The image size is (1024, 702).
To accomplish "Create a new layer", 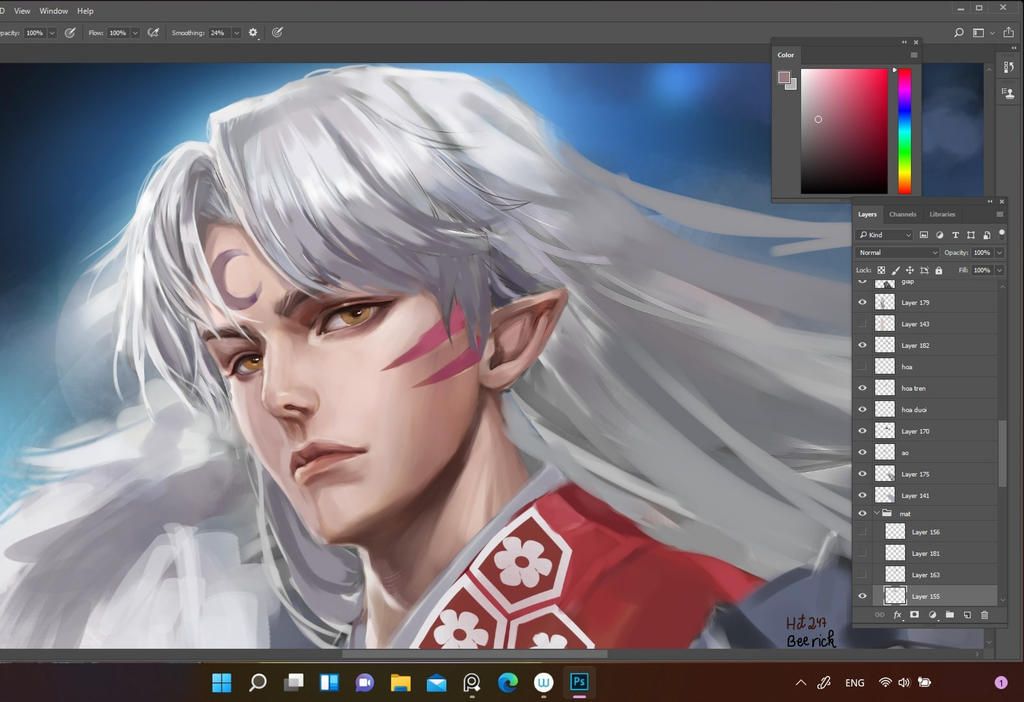I will coord(967,614).
